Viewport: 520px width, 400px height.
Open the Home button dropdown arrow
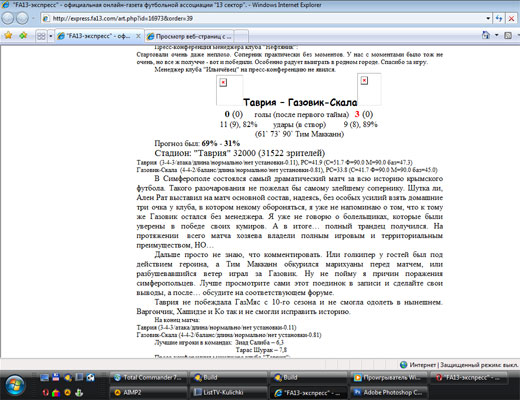[x=496, y=35]
